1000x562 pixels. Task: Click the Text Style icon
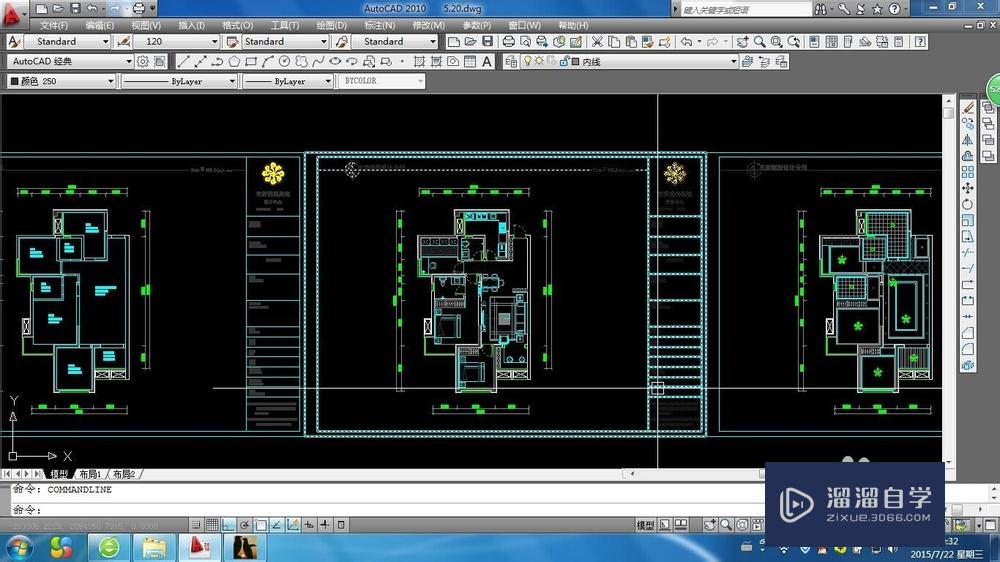click(x=14, y=41)
